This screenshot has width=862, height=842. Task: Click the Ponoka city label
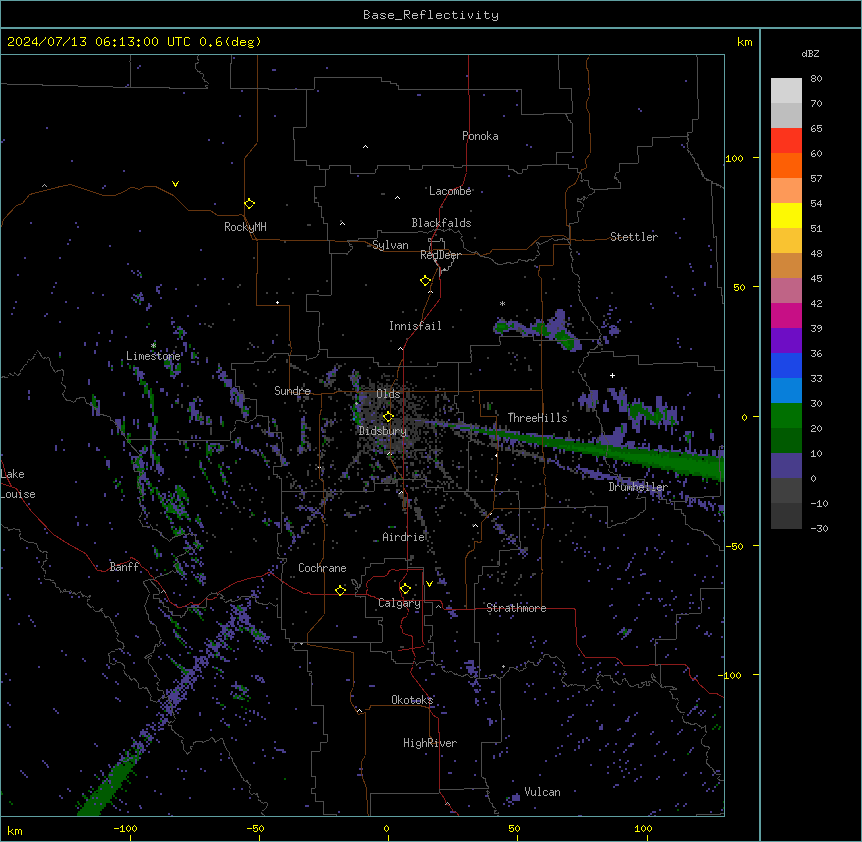pos(480,136)
